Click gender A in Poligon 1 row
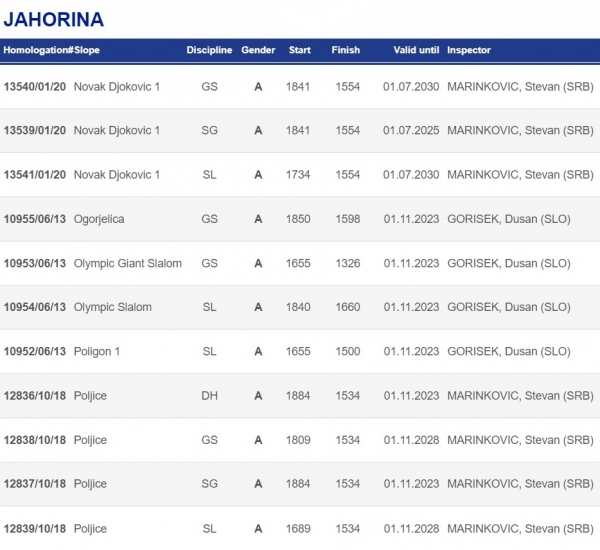 [x=258, y=352]
